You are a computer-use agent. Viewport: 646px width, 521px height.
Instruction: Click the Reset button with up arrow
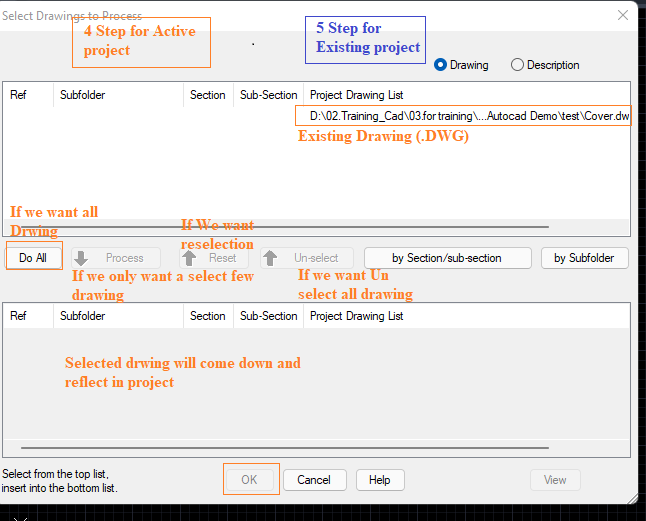(214, 258)
